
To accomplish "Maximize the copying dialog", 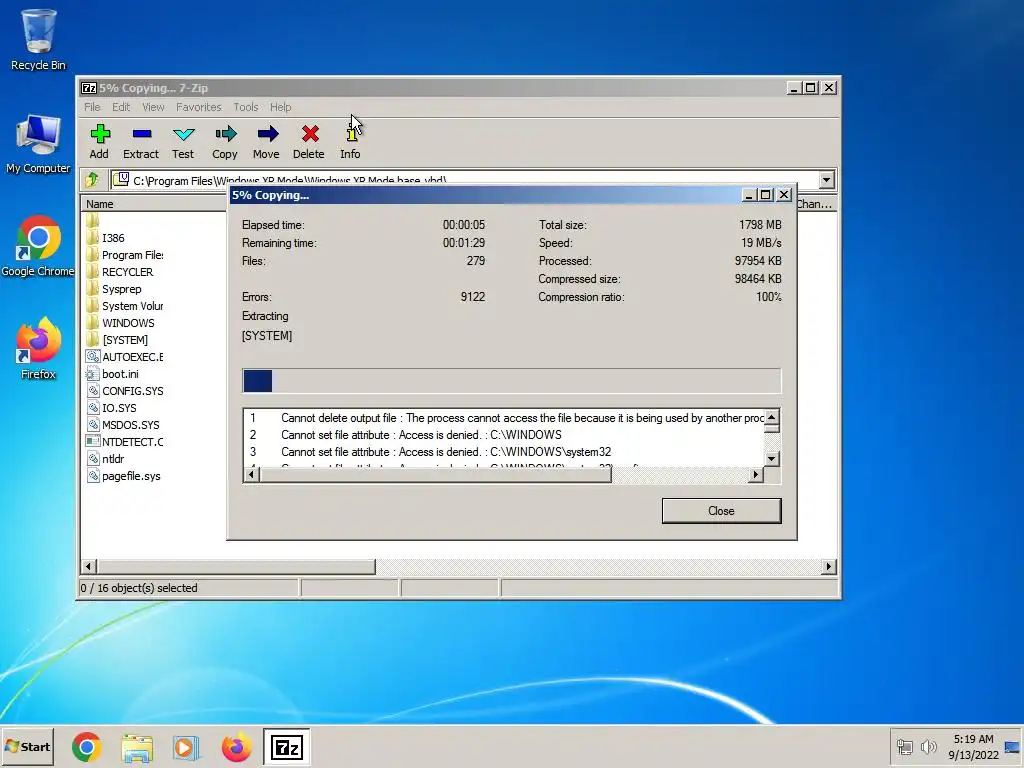I will click(x=765, y=195).
